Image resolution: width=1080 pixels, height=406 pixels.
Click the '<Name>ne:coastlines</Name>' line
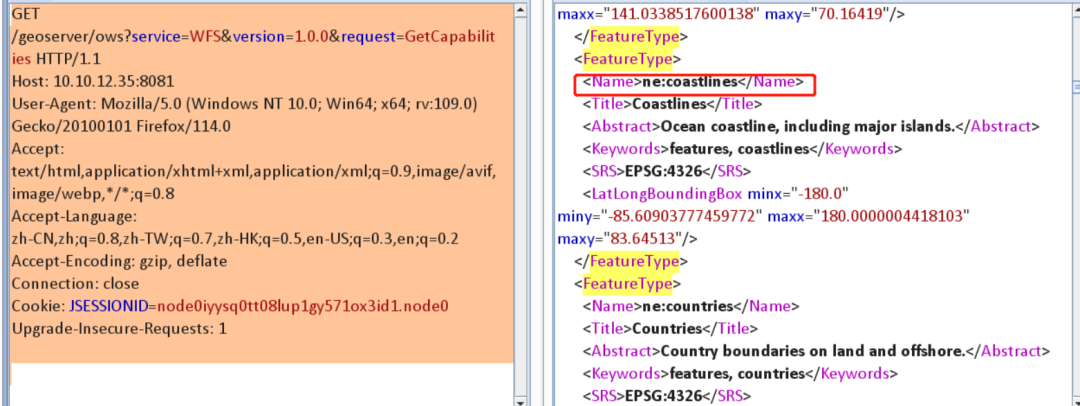tap(694, 82)
